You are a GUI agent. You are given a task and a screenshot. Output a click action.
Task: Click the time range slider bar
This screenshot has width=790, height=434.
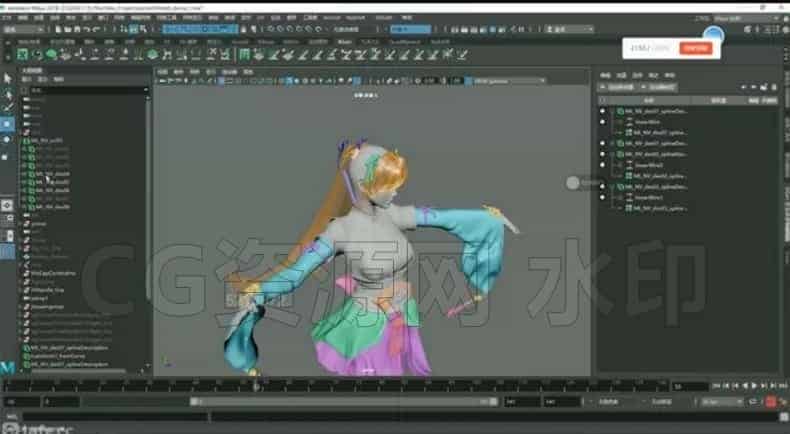344,402
